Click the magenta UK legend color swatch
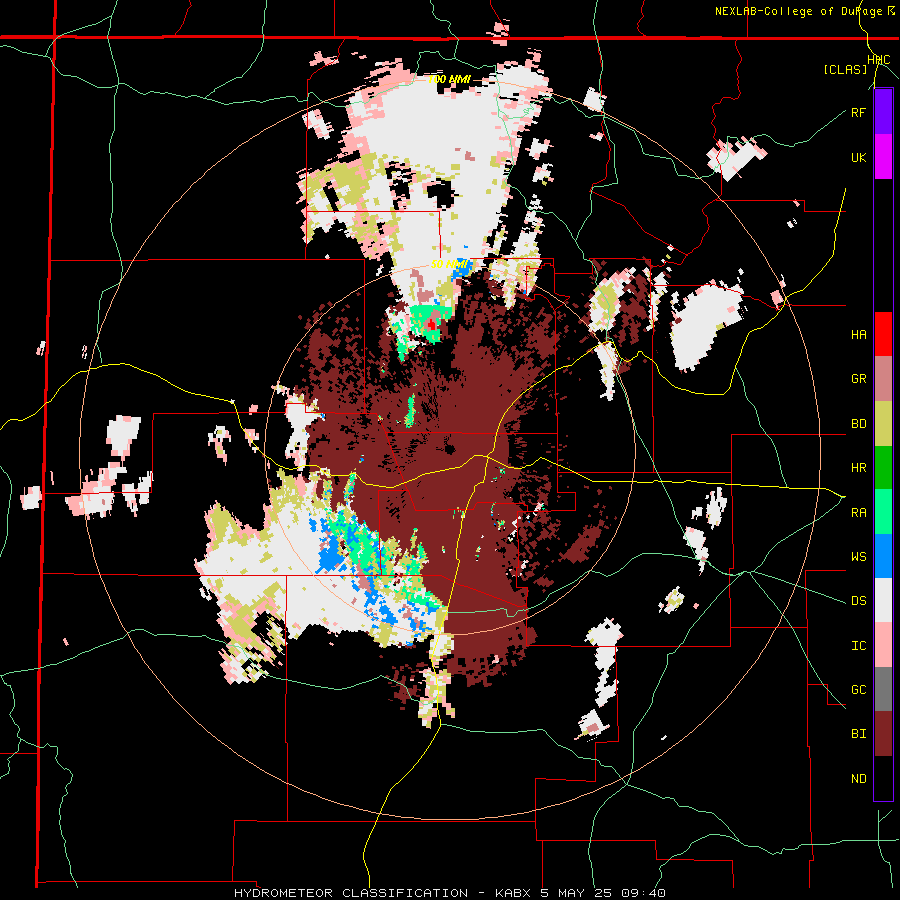Image resolution: width=900 pixels, height=900 pixels. coord(883,157)
